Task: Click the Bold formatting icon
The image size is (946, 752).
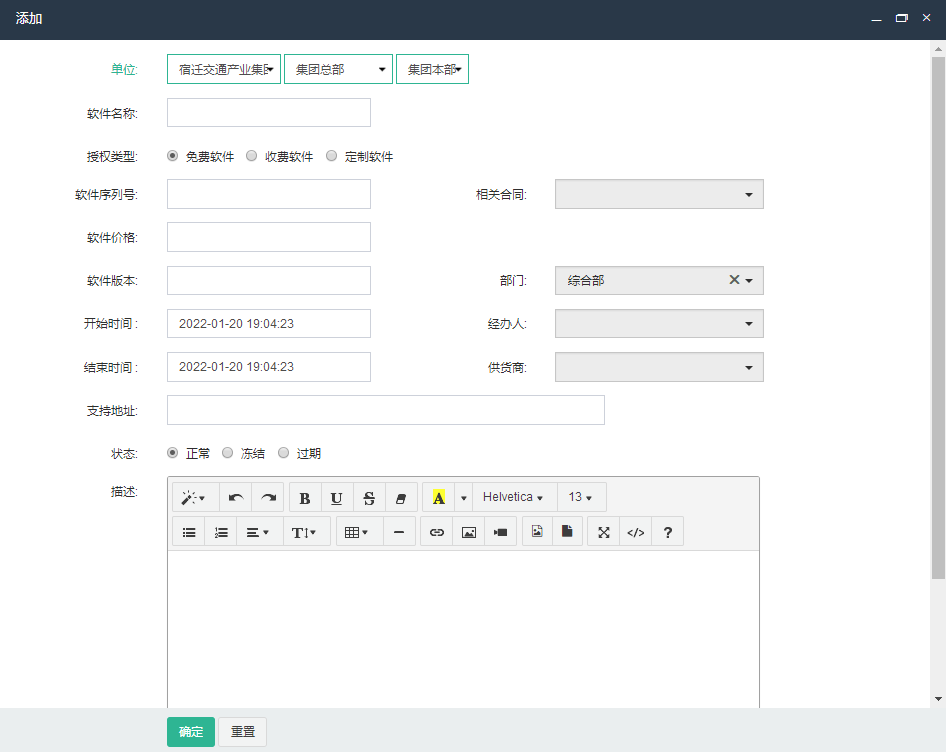Action: click(x=305, y=498)
